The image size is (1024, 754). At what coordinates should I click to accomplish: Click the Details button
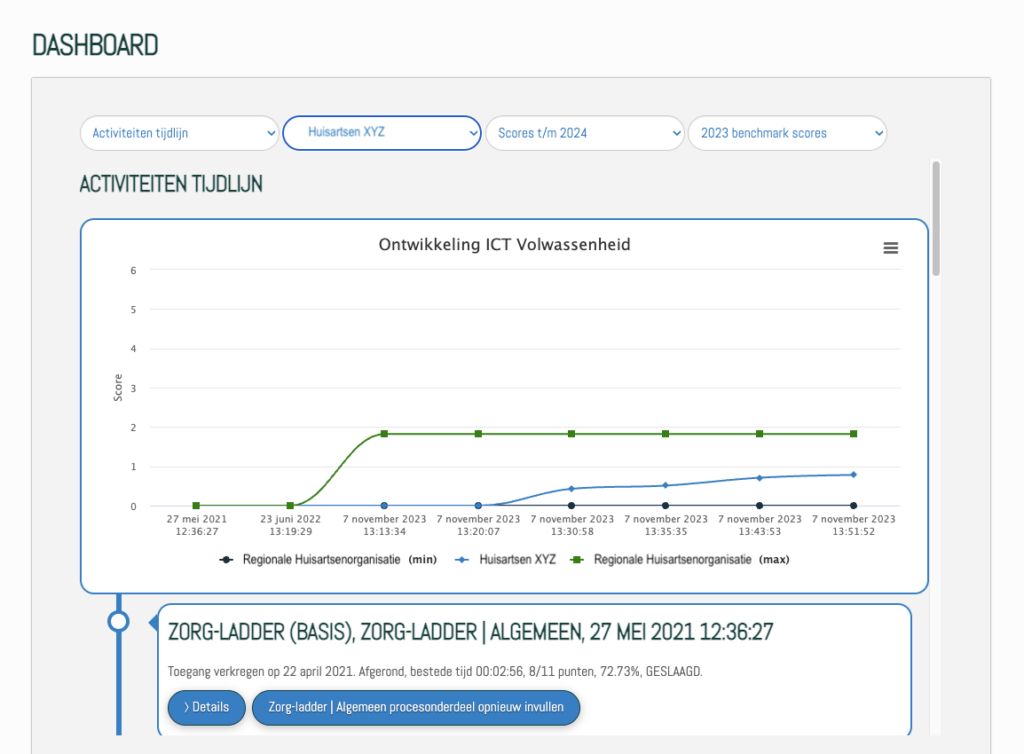coord(206,707)
